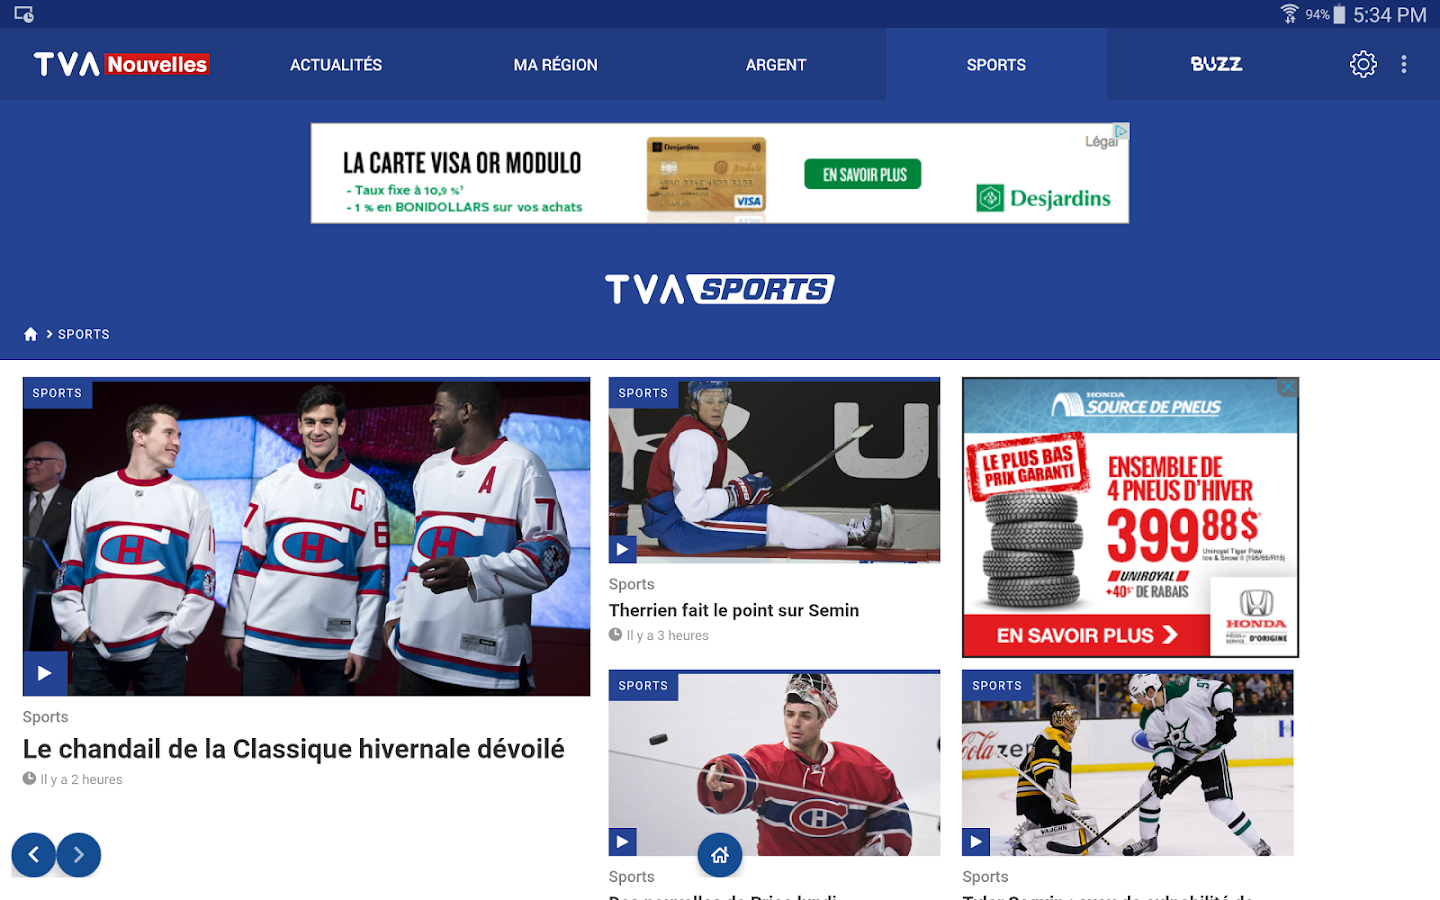Open 'Therrien fait le point sur Semin' headline
This screenshot has width=1440, height=900.
(x=734, y=610)
